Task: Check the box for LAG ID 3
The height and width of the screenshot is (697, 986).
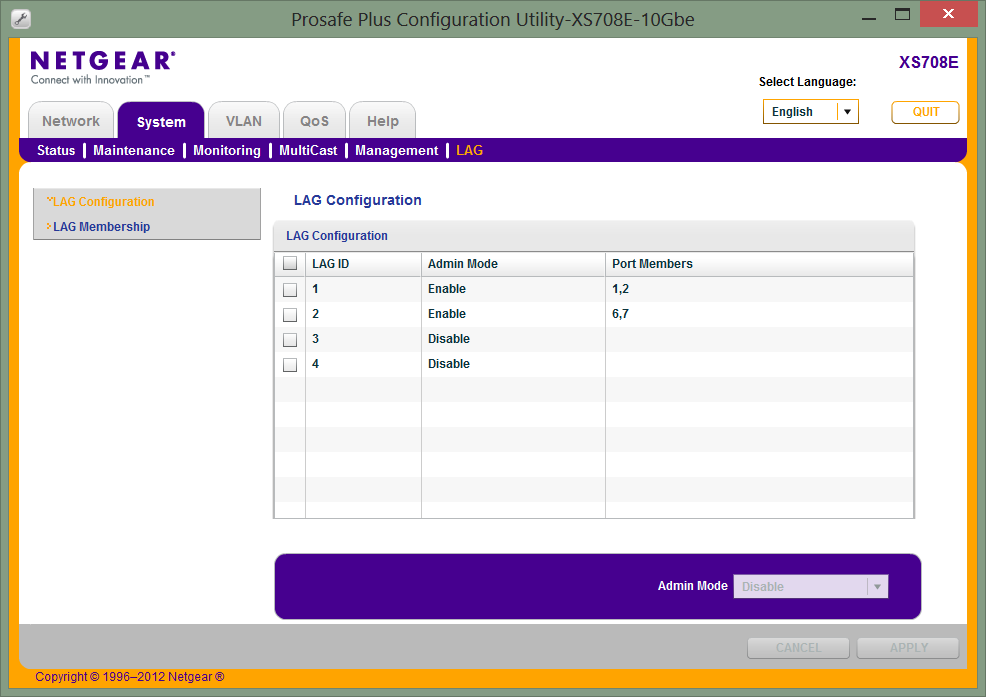Action: (290, 340)
